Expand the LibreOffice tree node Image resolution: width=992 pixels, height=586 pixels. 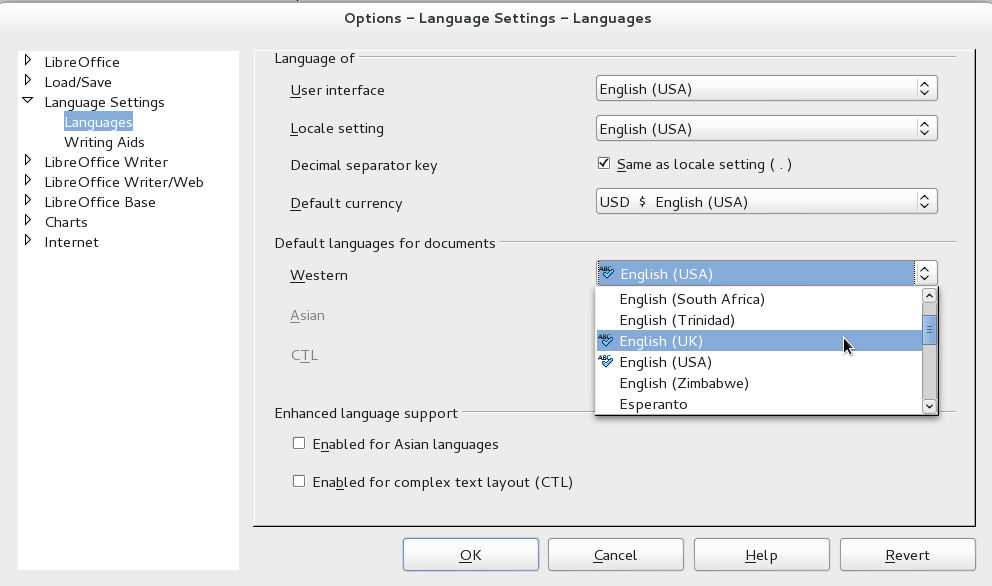point(28,60)
